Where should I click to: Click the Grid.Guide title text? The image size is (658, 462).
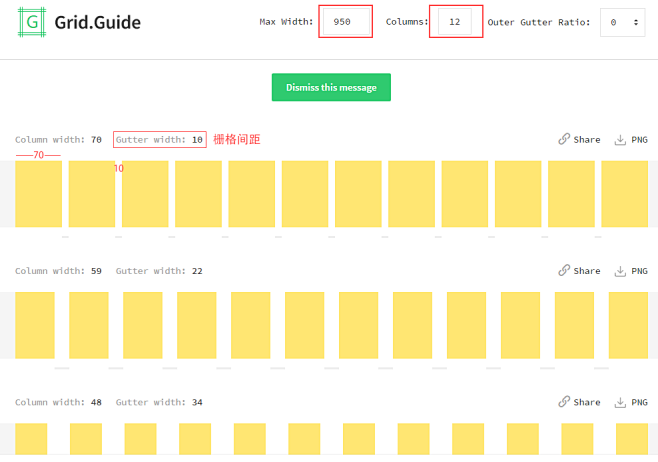(97, 23)
